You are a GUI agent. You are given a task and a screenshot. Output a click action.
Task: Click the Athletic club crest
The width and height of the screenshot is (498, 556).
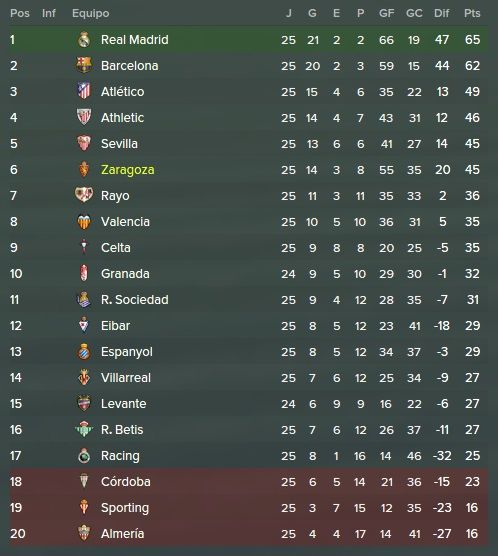pos(84,117)
